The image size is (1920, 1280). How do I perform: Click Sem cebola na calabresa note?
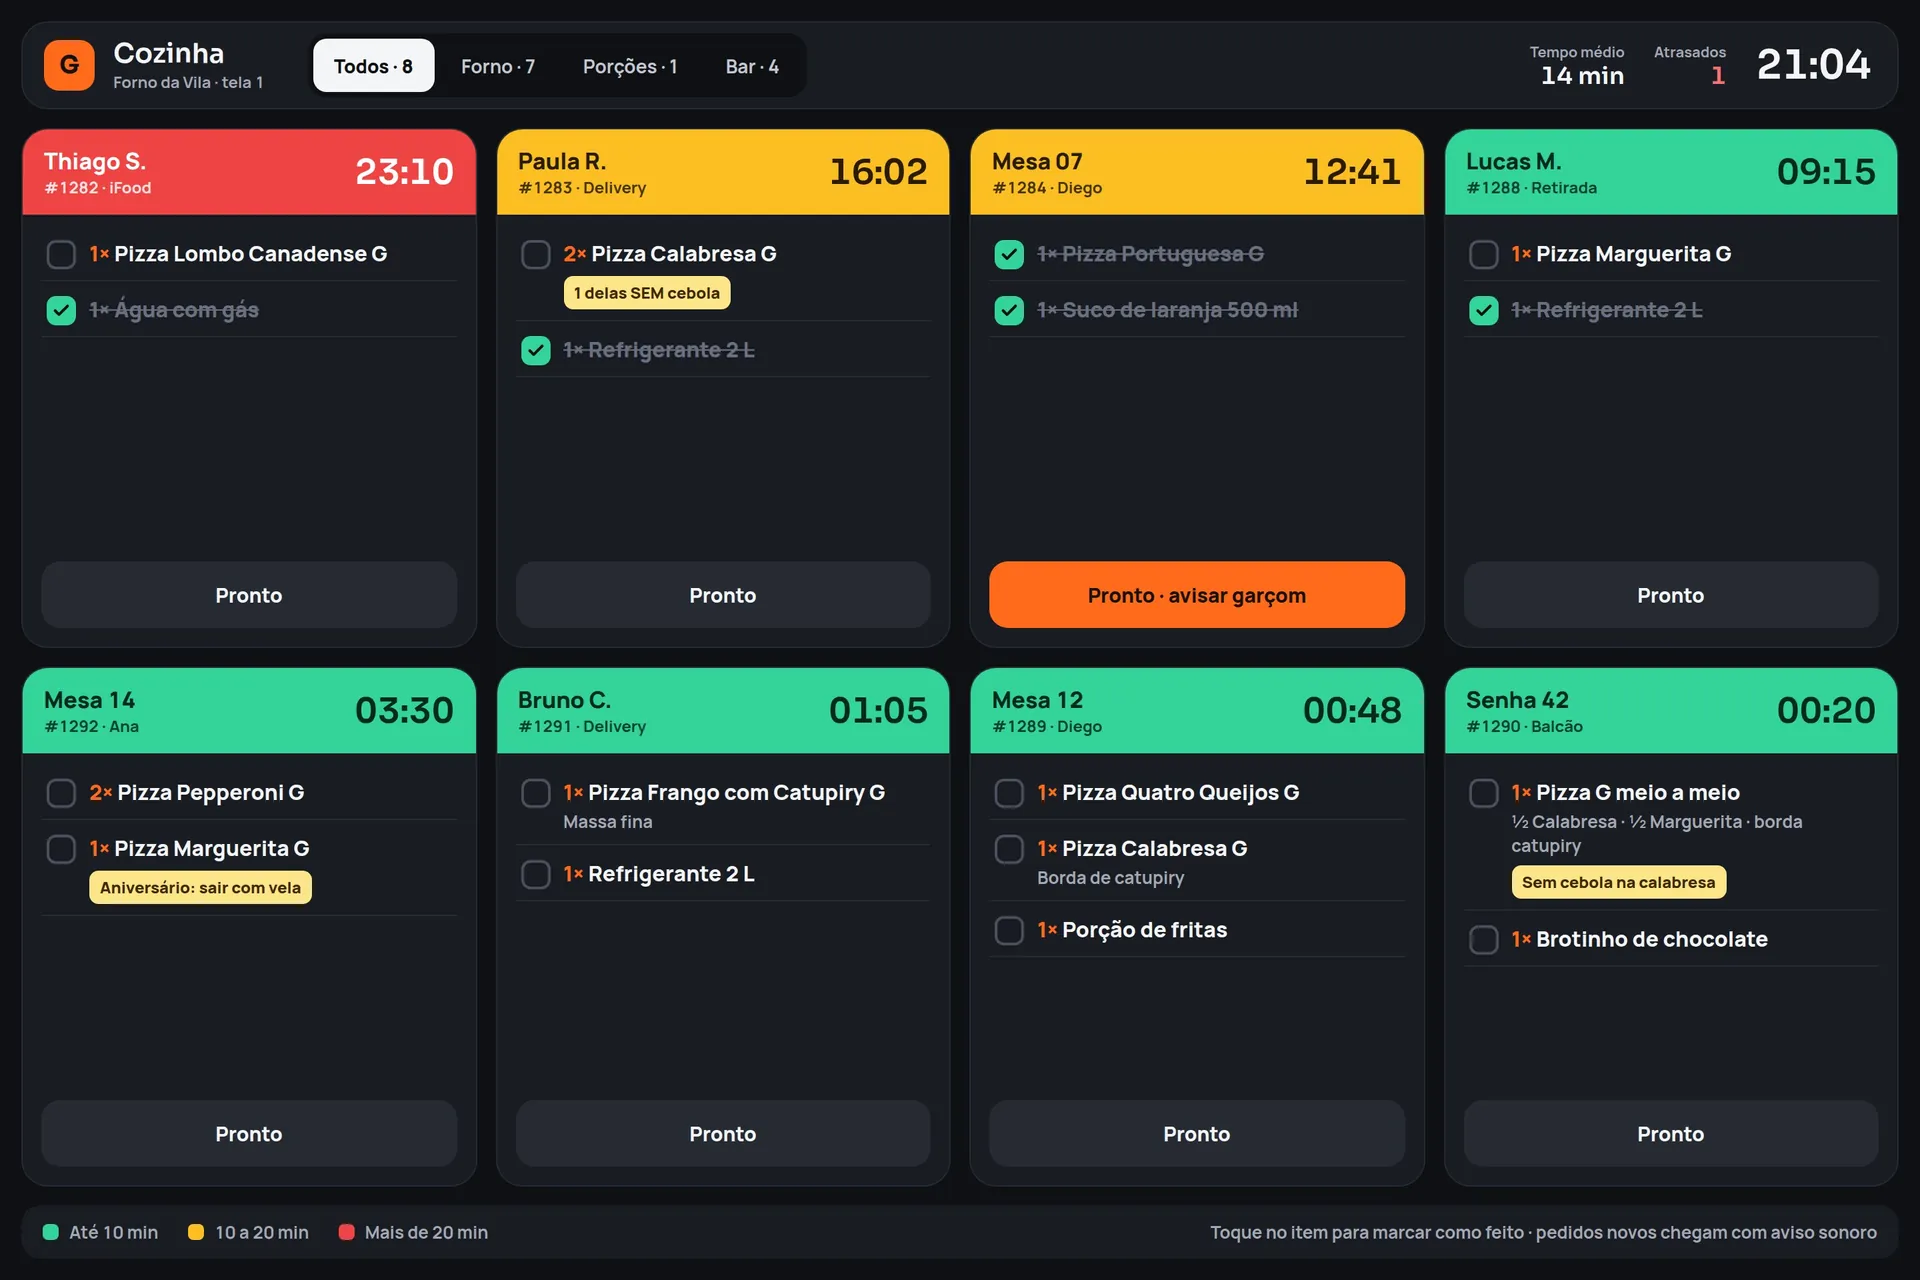click(x=1618, y=882)
